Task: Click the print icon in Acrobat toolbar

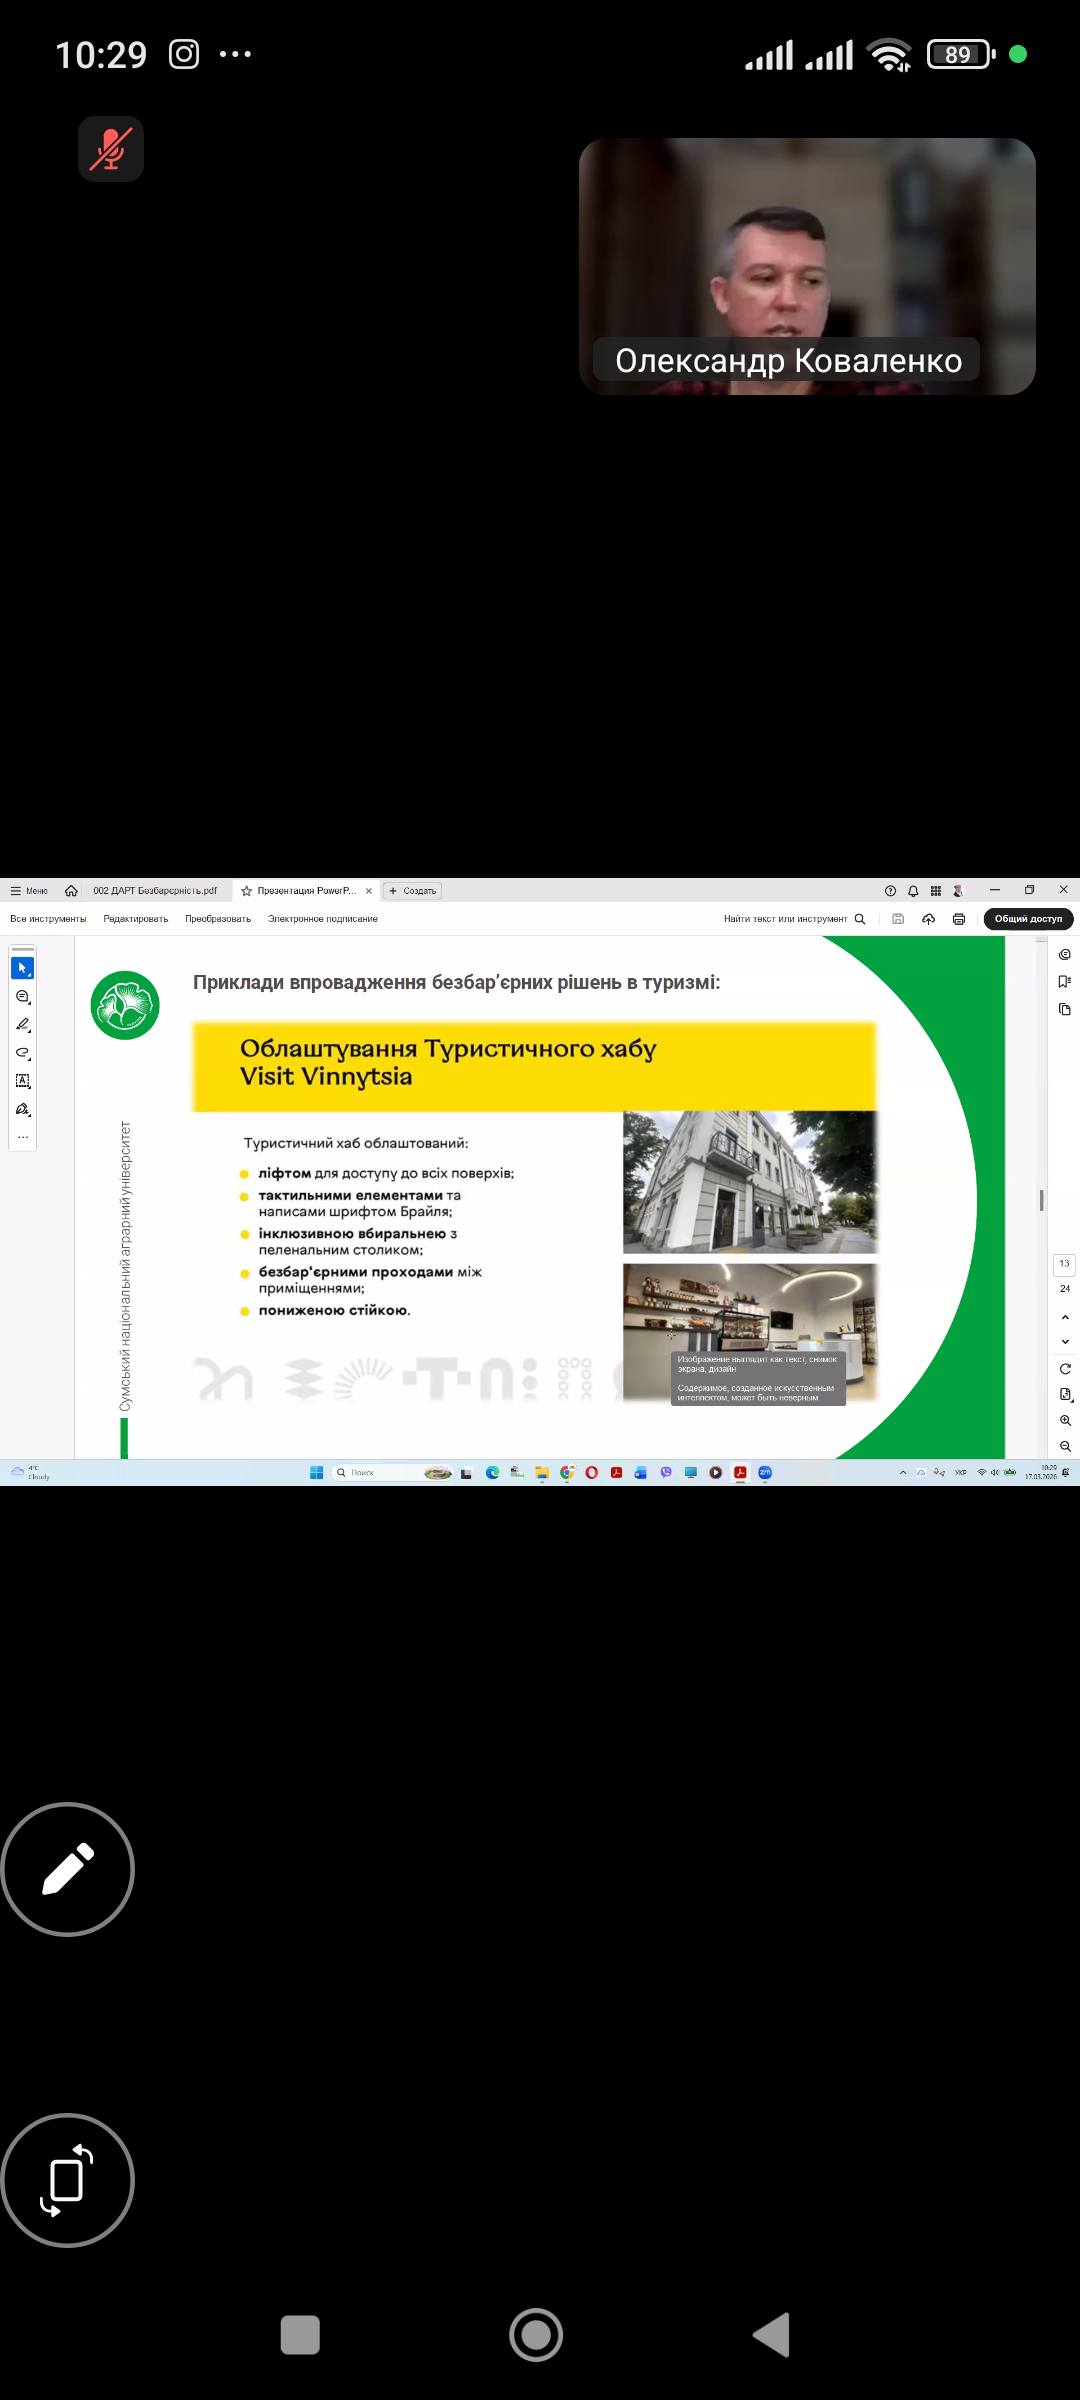Action: coord(958,919)
